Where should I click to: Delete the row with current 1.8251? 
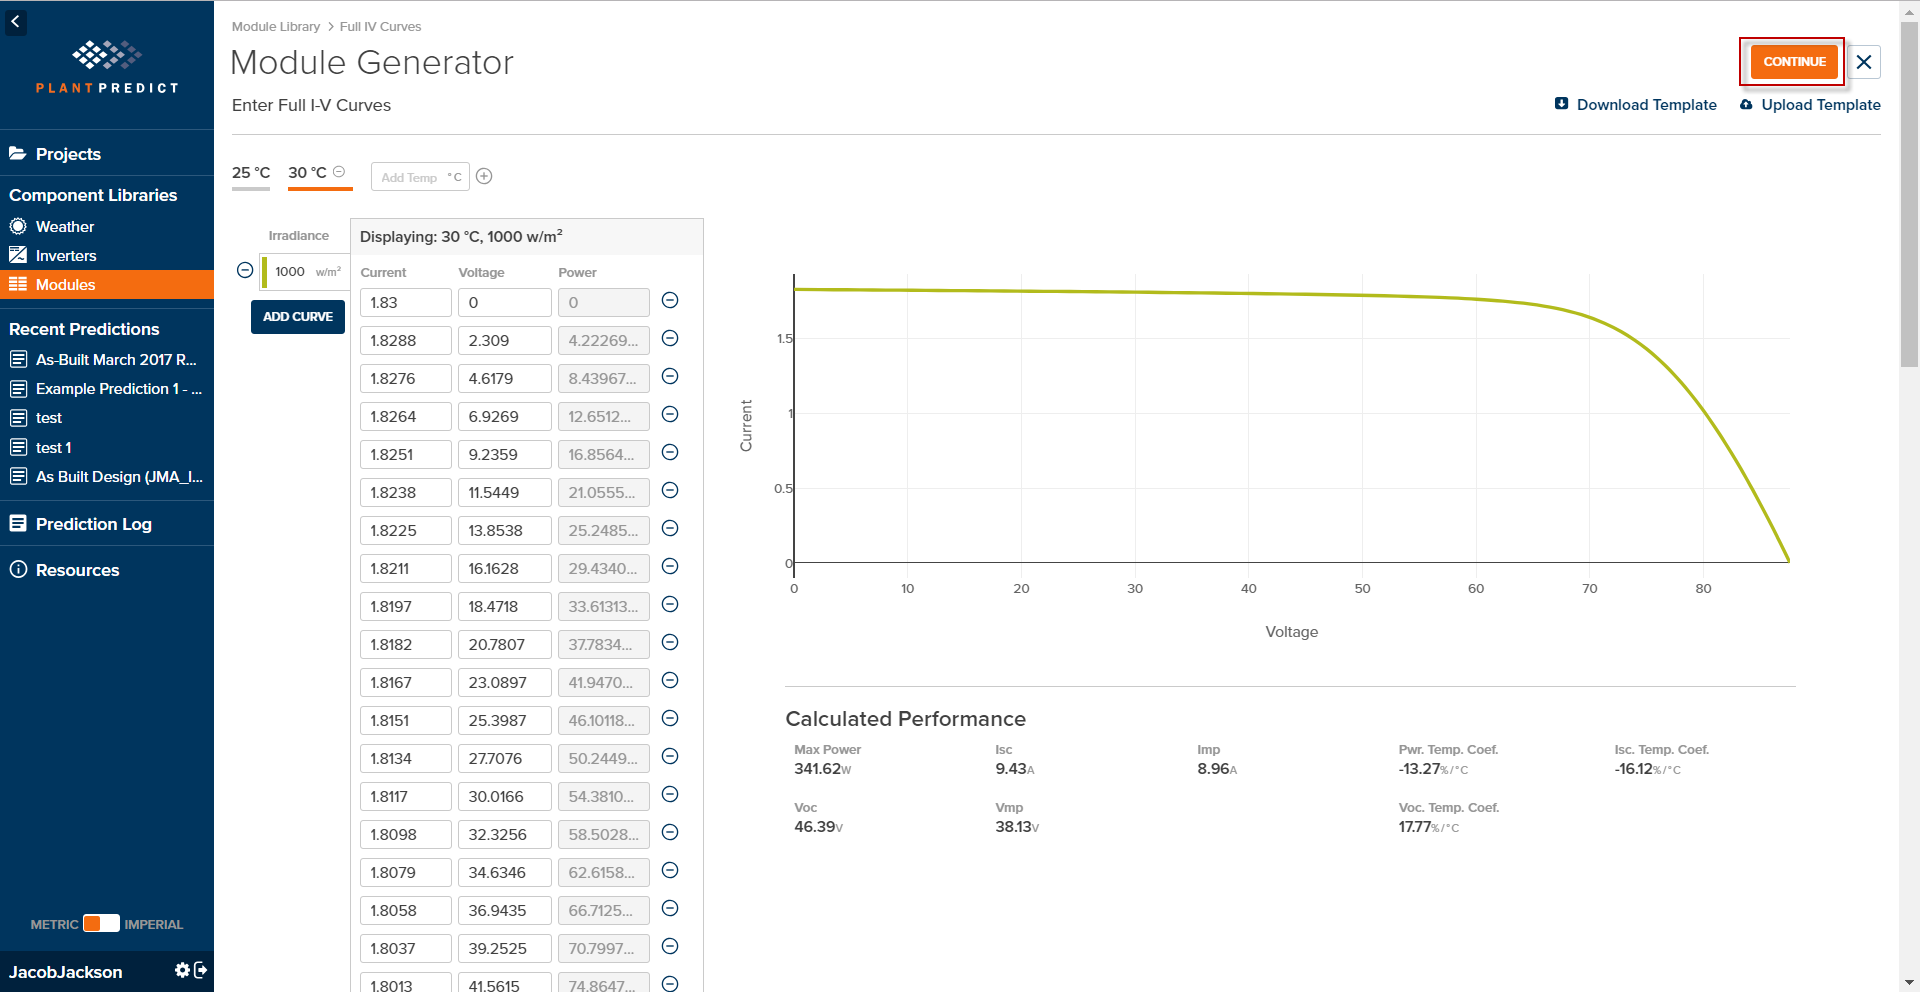pos(671,453)
